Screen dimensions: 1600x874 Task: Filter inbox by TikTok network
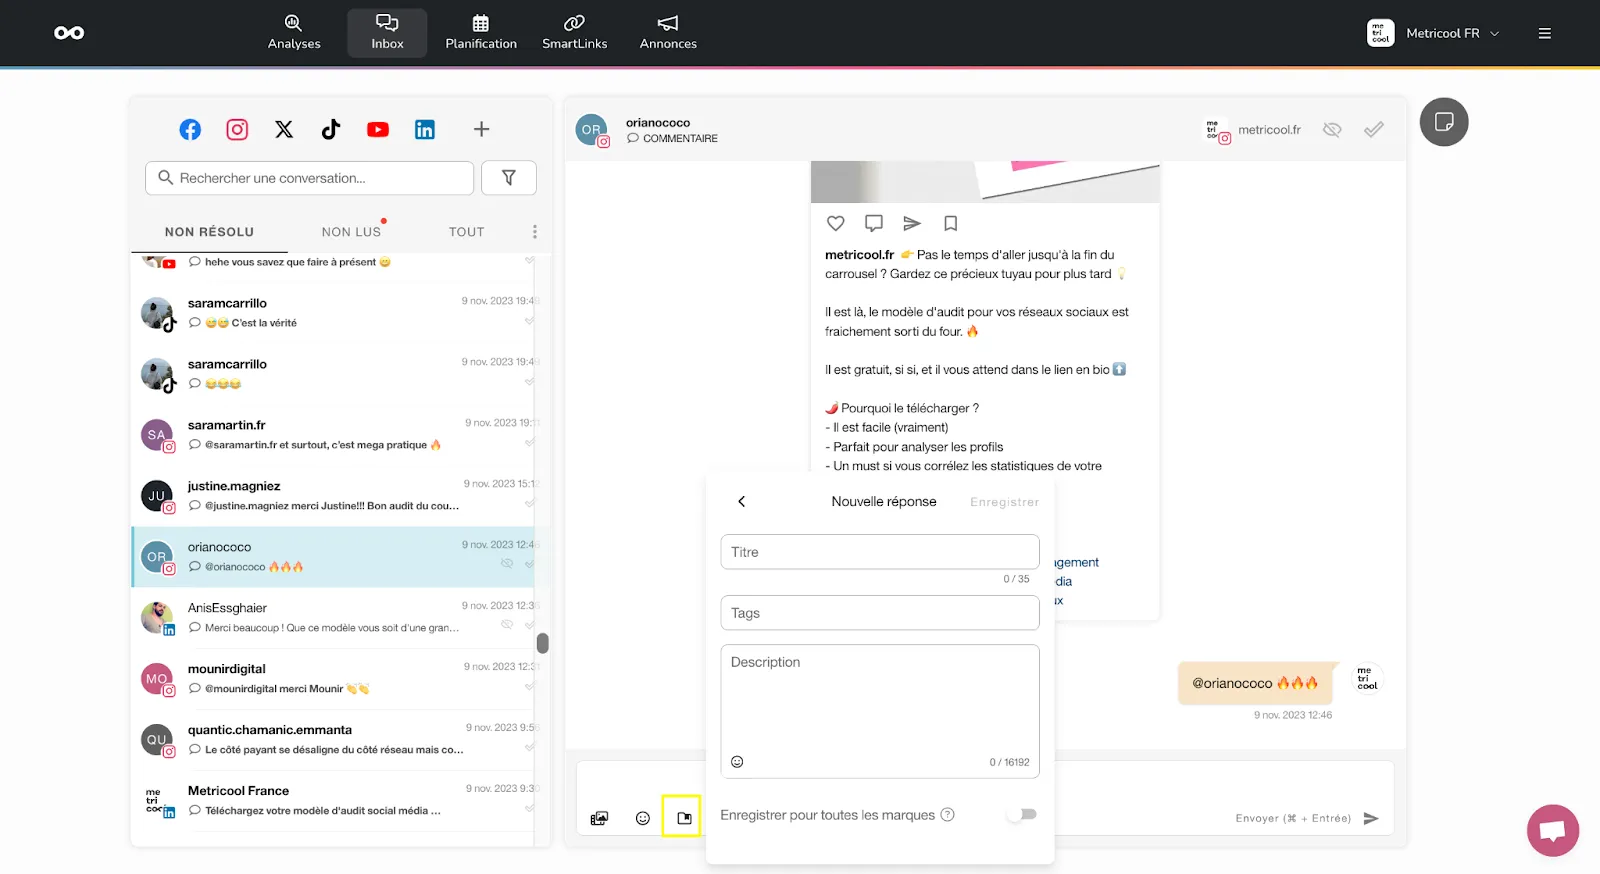click(331, 130)
